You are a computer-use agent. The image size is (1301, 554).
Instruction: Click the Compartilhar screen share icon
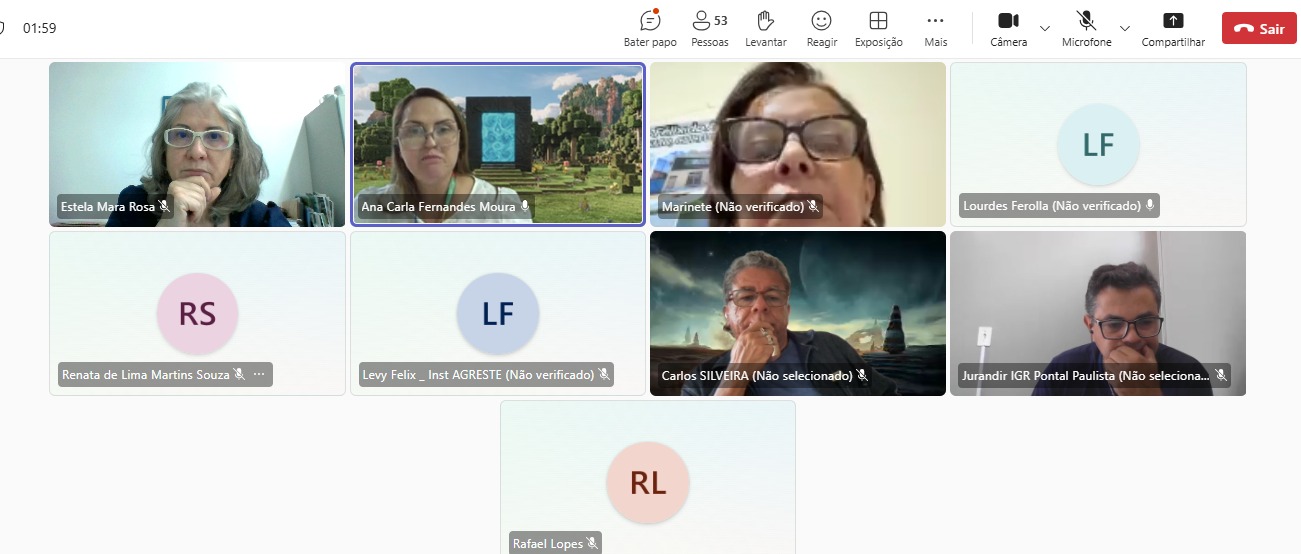(x=1173, y=28)
